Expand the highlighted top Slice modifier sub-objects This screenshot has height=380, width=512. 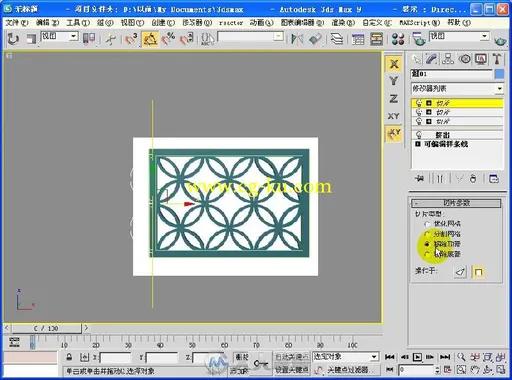(429, 103)
